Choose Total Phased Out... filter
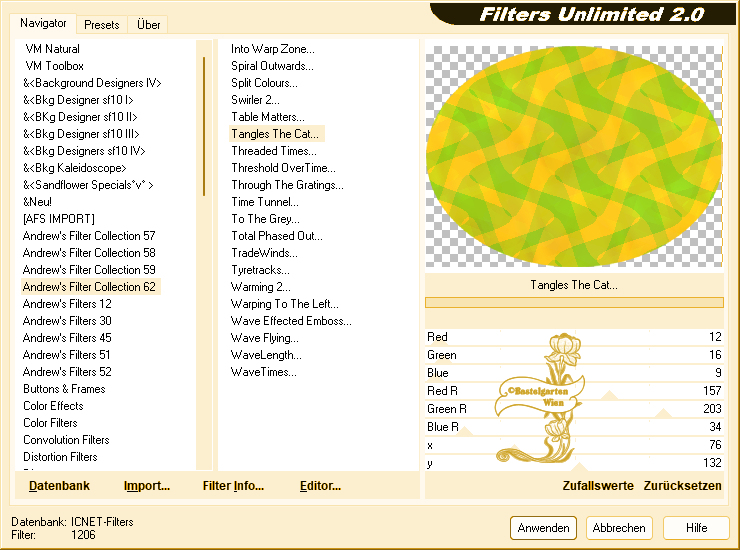740x550 pixels. click(277, 236)
